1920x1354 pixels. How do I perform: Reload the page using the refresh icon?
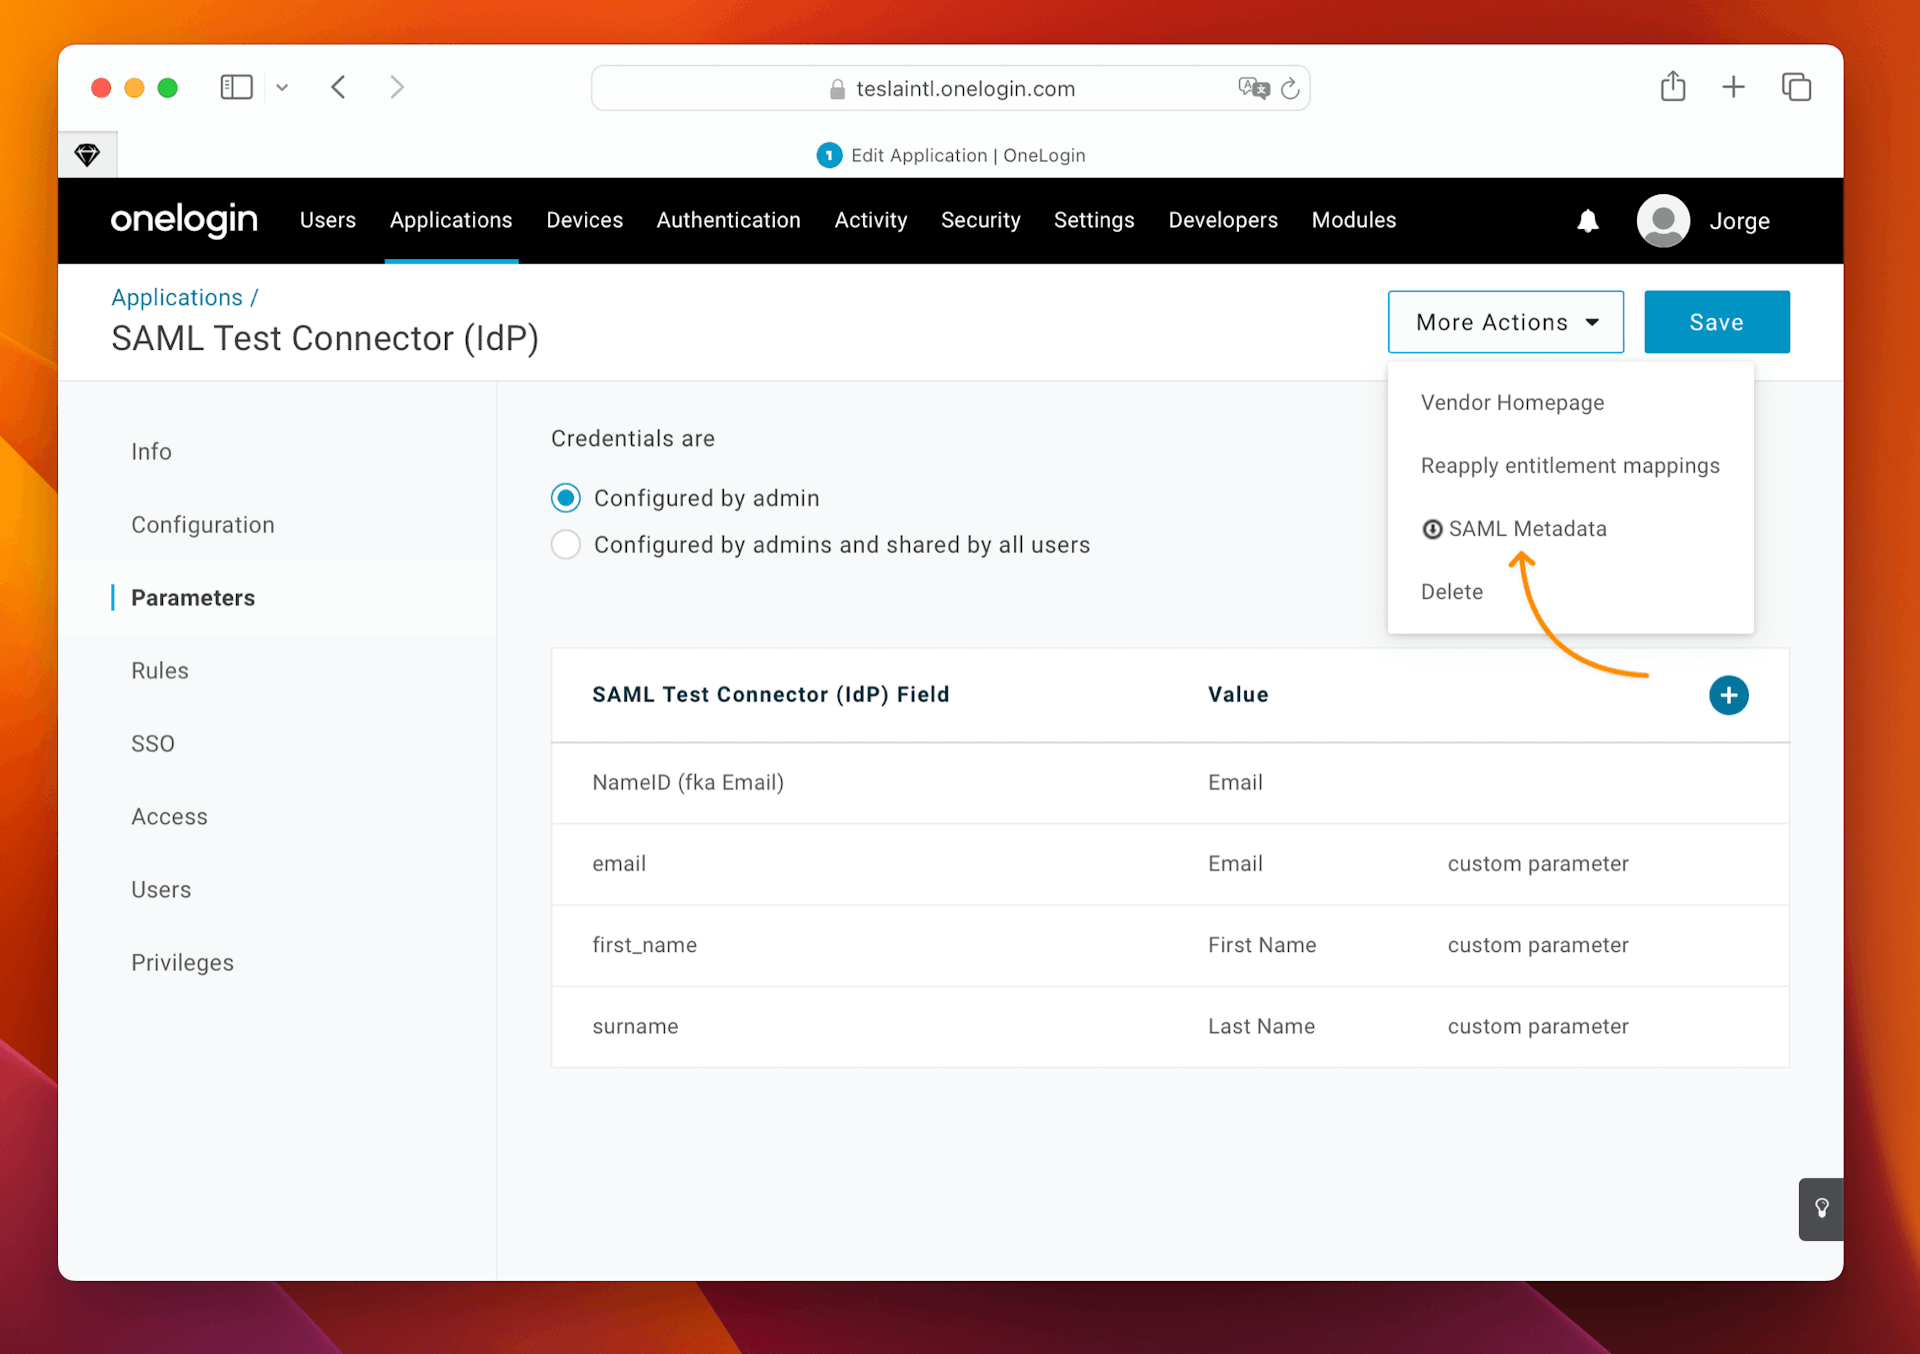[x=1291, y=88]
